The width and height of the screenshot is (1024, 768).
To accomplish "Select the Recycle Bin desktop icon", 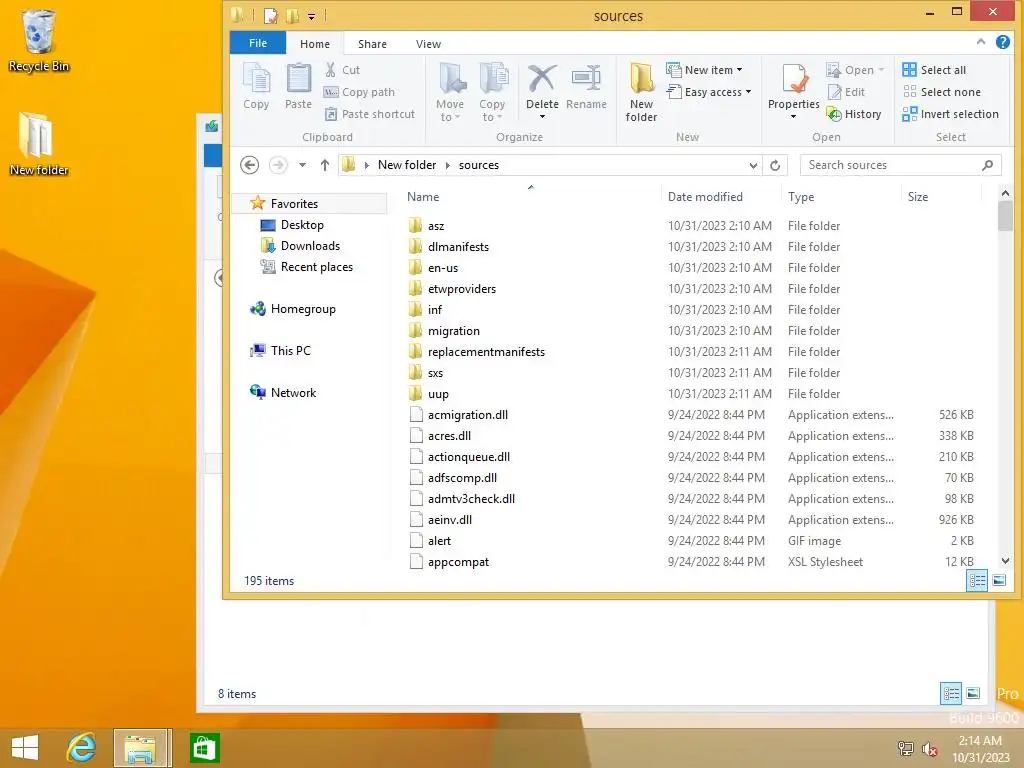I will click(x=39, y=40).
